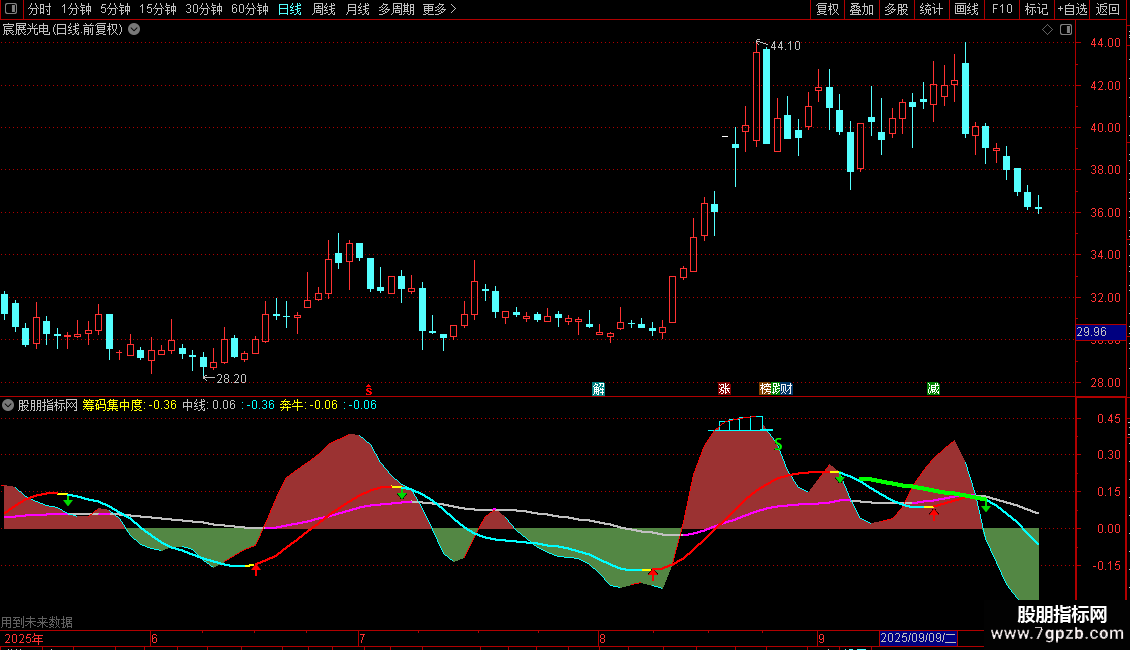Click month 7 on the time axis

362,638
